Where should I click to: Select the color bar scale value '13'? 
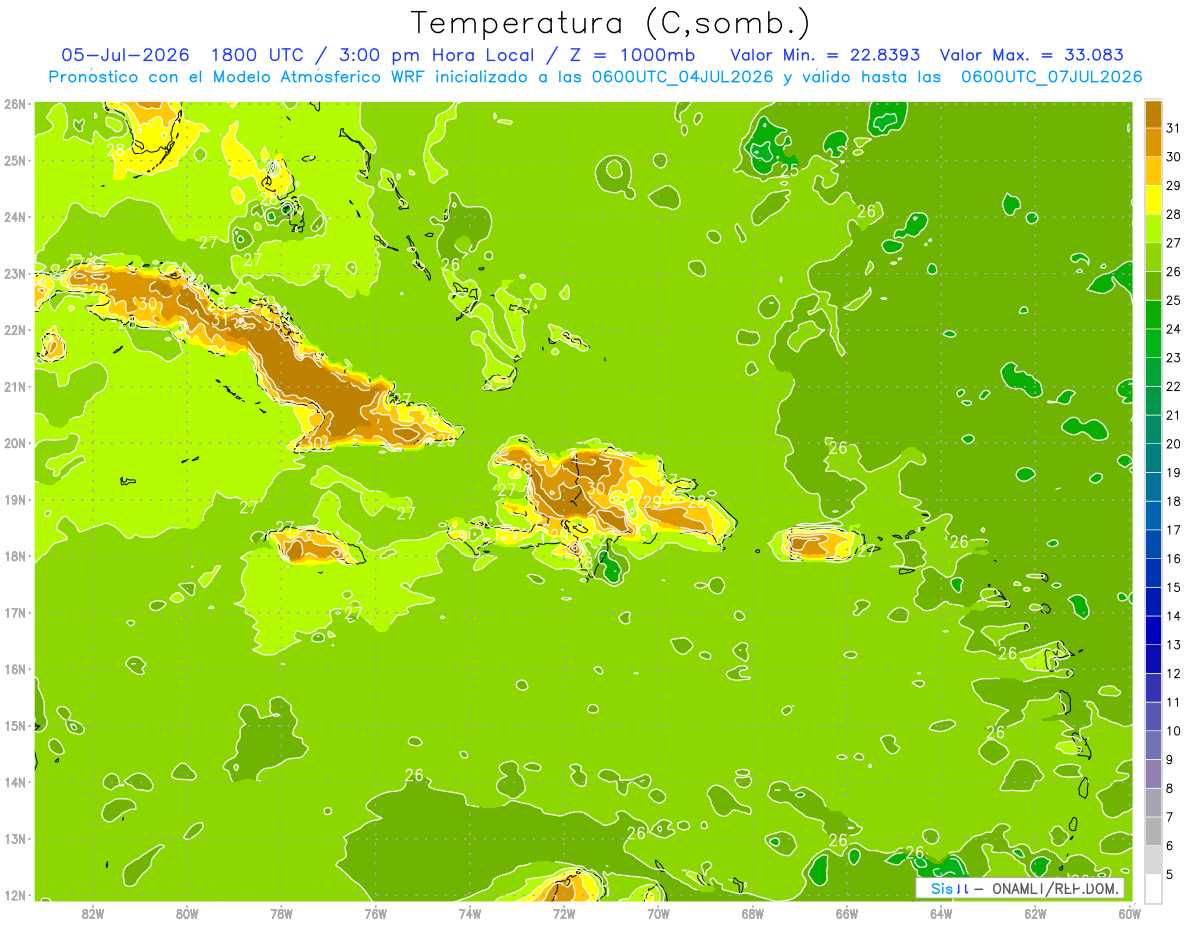1173,645
